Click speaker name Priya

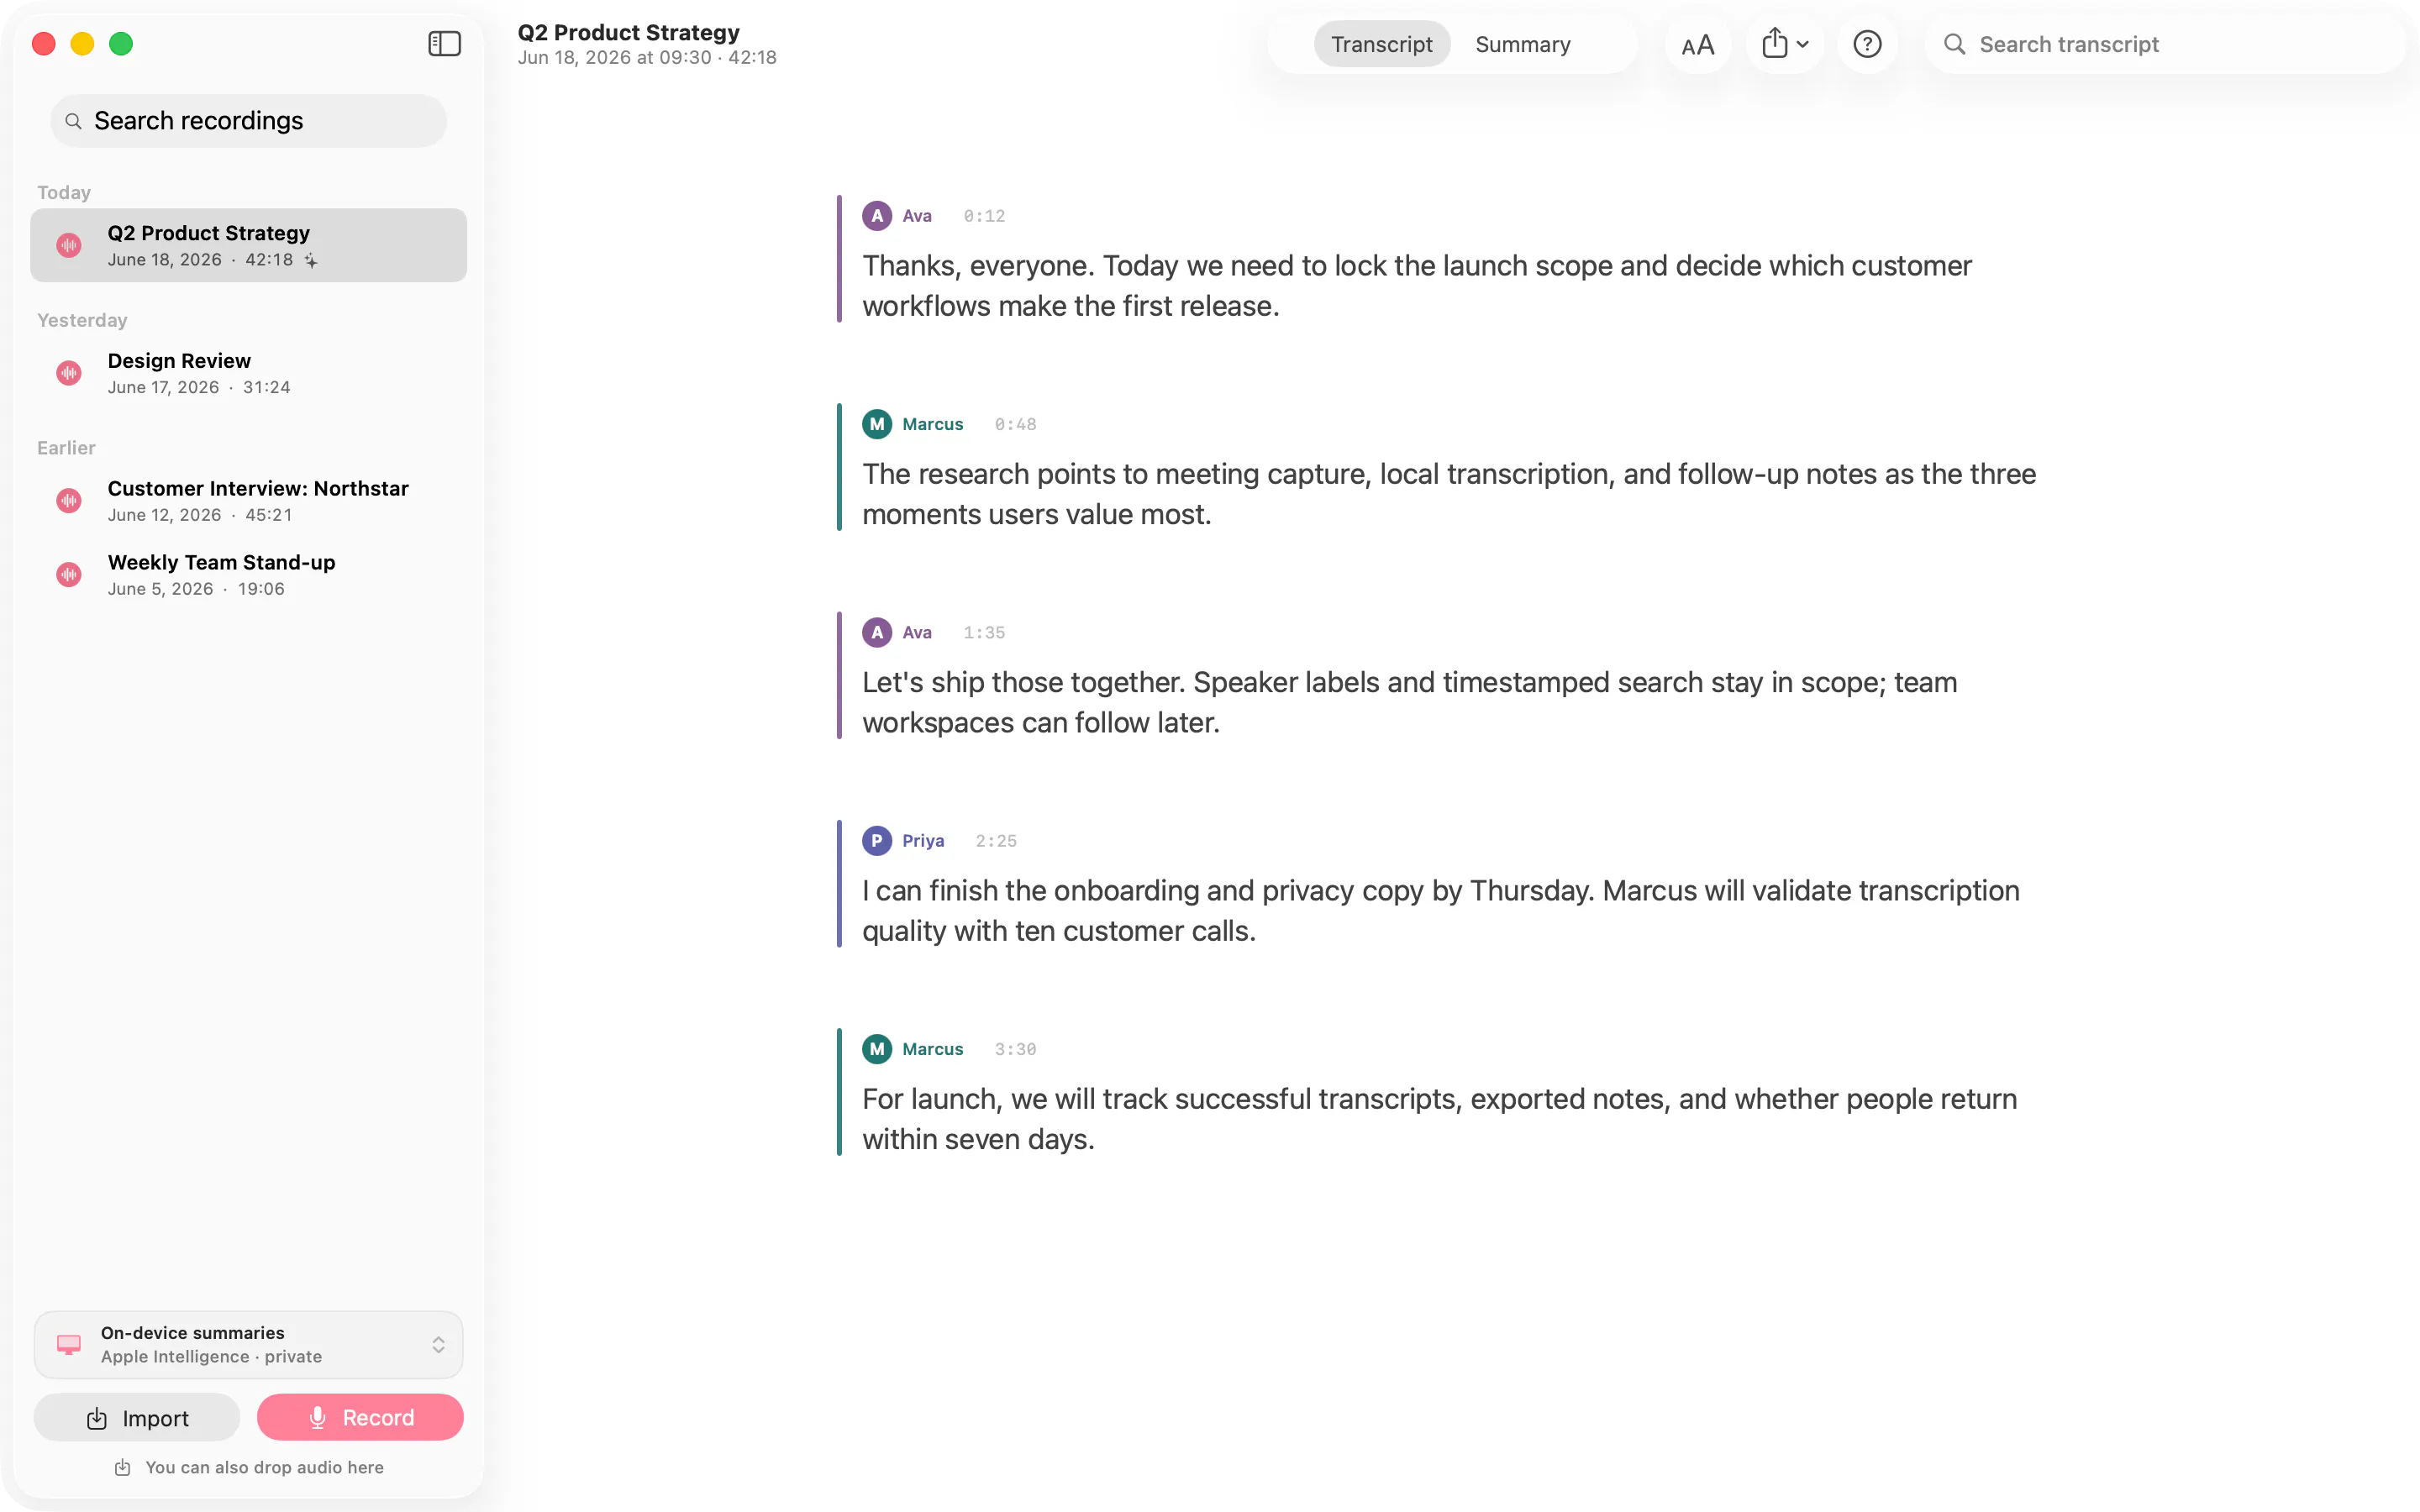point(923,841)
